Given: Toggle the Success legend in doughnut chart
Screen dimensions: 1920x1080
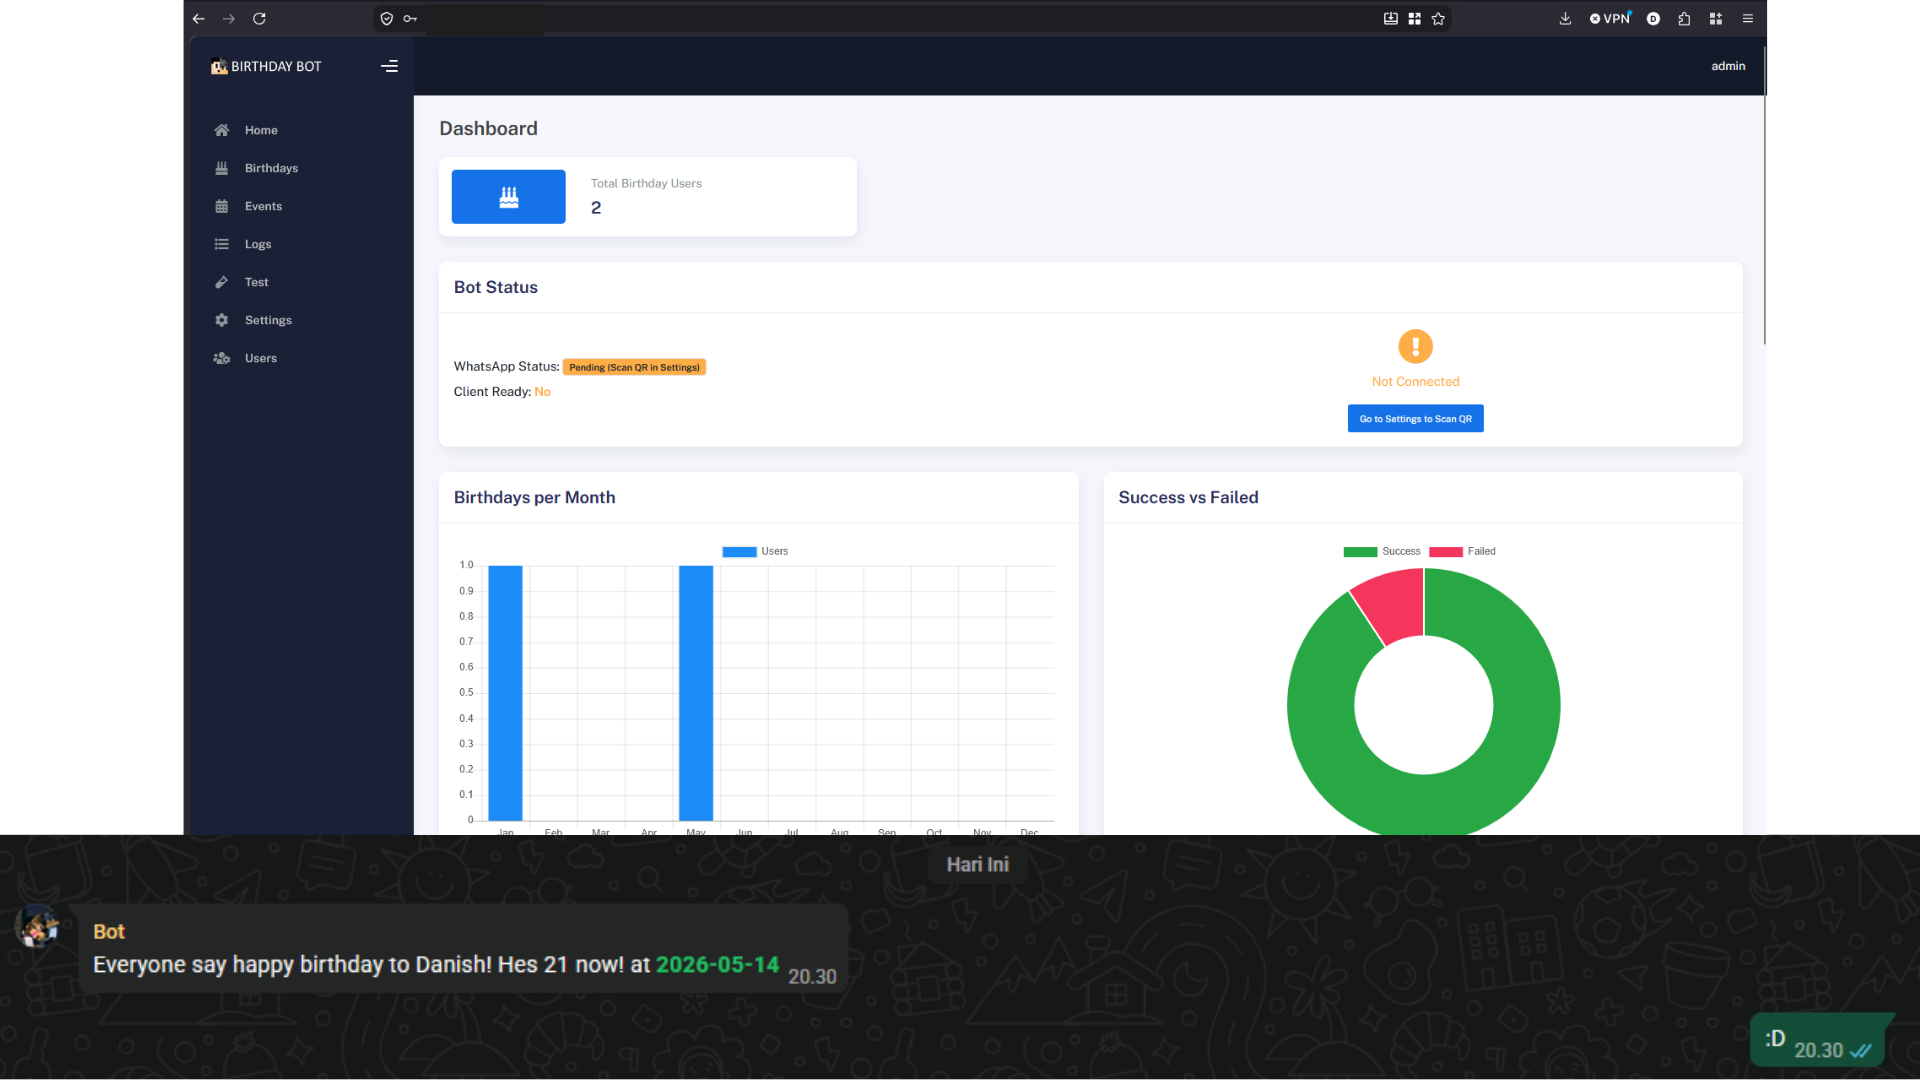Looking at the screenshot, I should (x=1381, y=552).
